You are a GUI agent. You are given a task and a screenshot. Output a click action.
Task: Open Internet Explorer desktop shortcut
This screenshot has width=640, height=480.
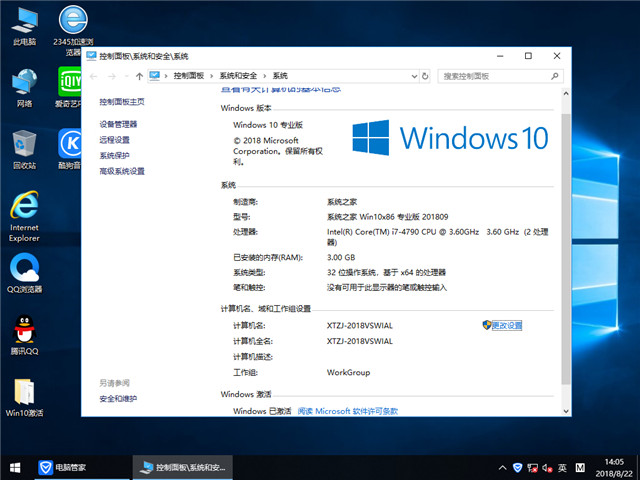point(24,210)
